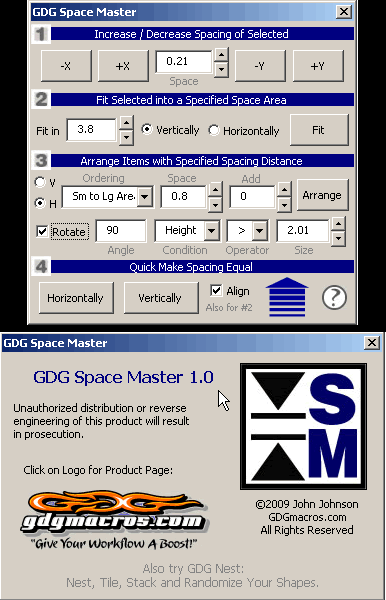386x600 pixels.
Task: Click the -Y spacing button
Action: pos(260,66)
